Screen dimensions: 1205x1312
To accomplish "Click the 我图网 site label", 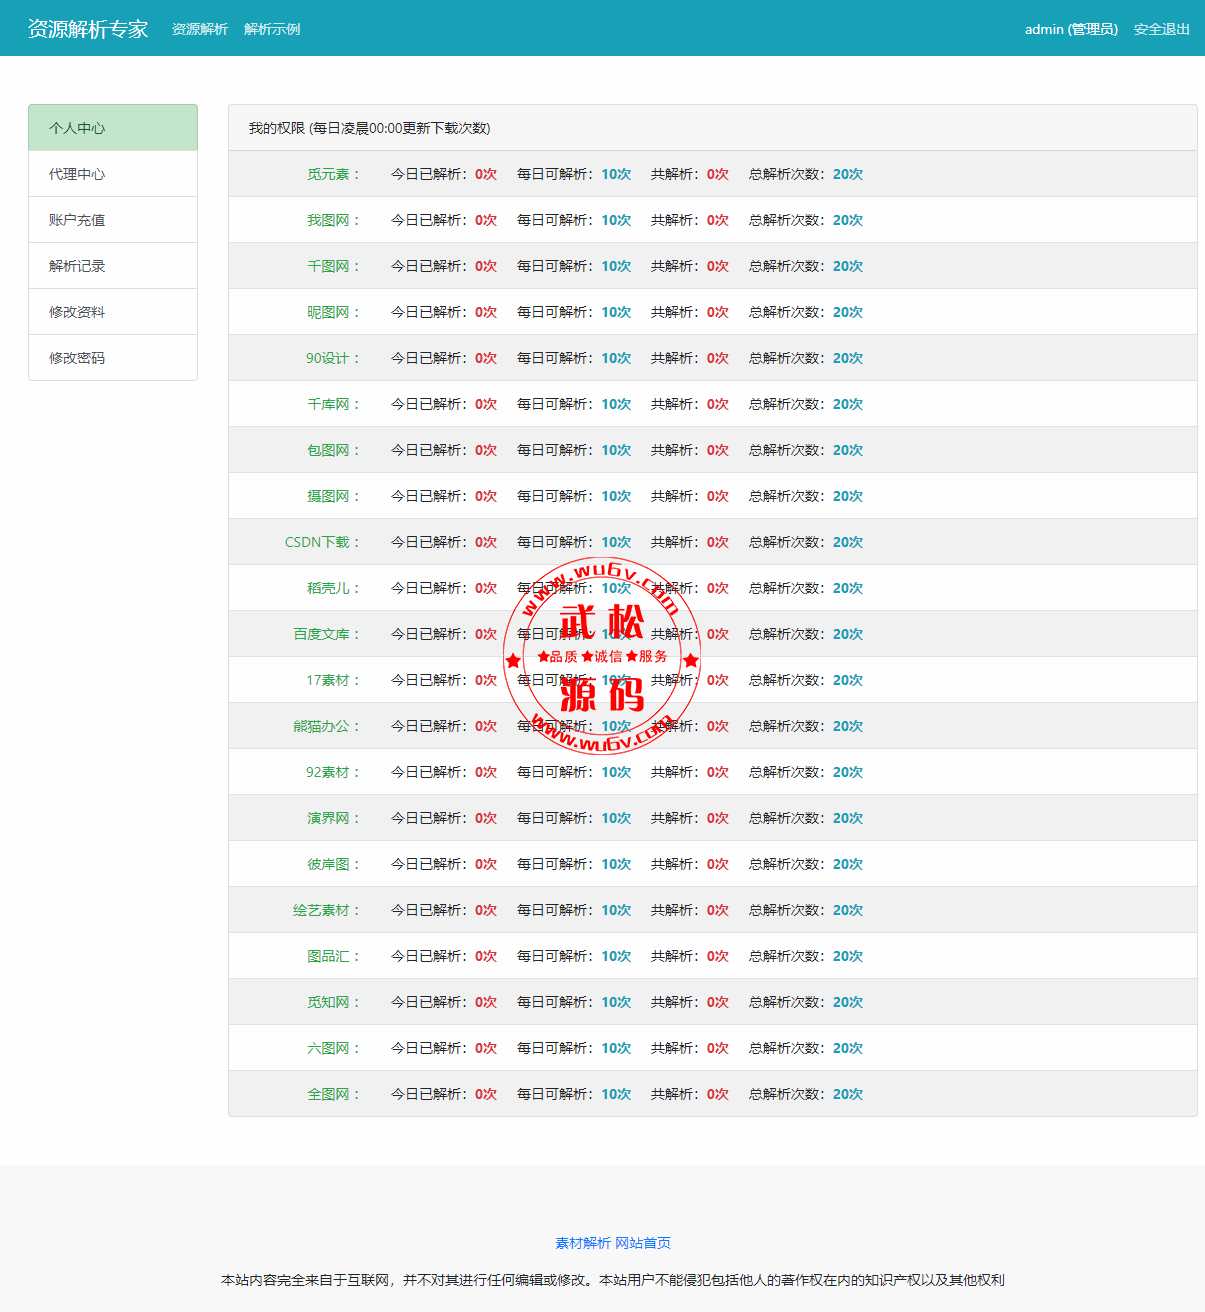I will [333, 220].
